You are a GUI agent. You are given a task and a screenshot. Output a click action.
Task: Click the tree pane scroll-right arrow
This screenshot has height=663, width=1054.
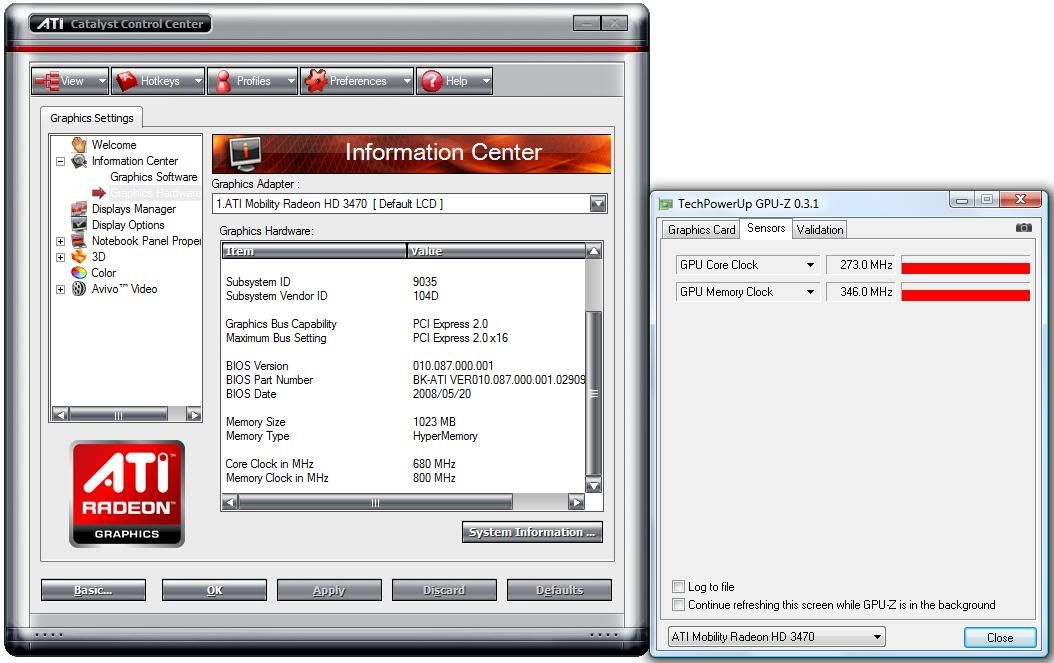(194, 415)
